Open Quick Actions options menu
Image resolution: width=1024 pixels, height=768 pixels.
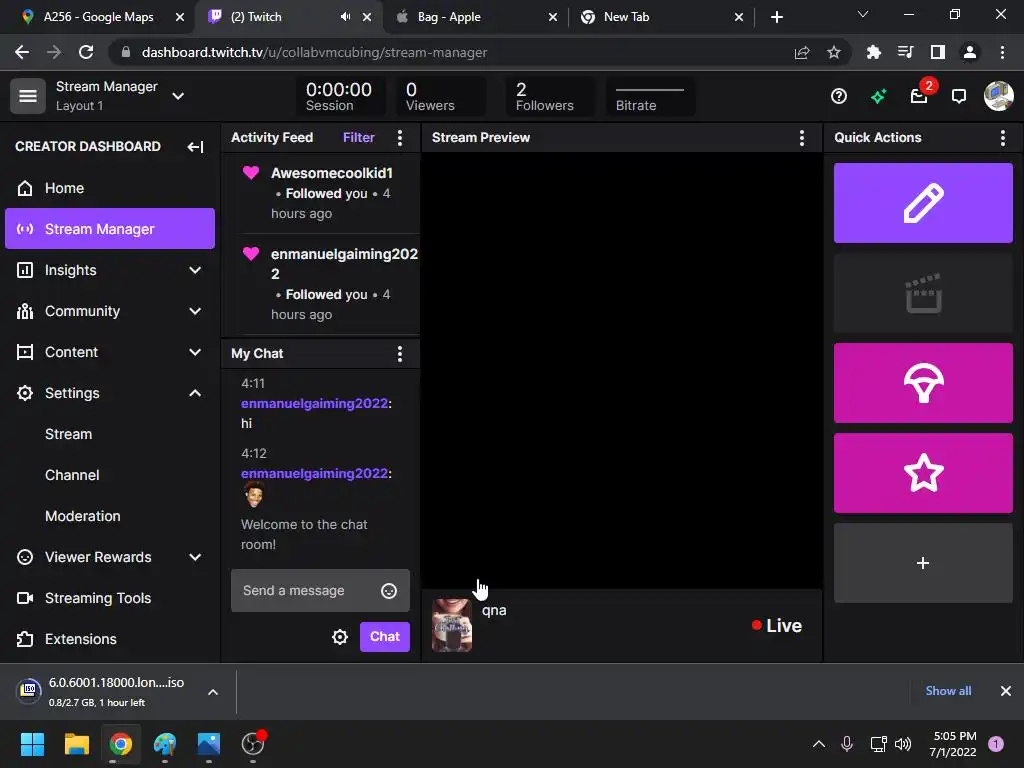click(x=1002, y=137)
